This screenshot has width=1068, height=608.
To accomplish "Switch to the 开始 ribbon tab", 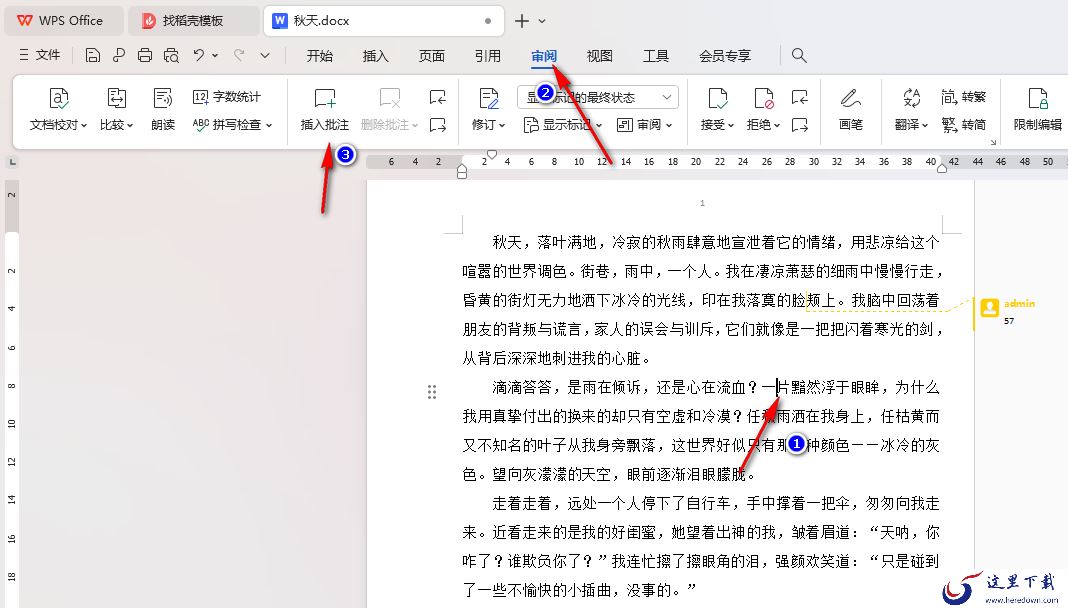I will (x=319, y=56).
